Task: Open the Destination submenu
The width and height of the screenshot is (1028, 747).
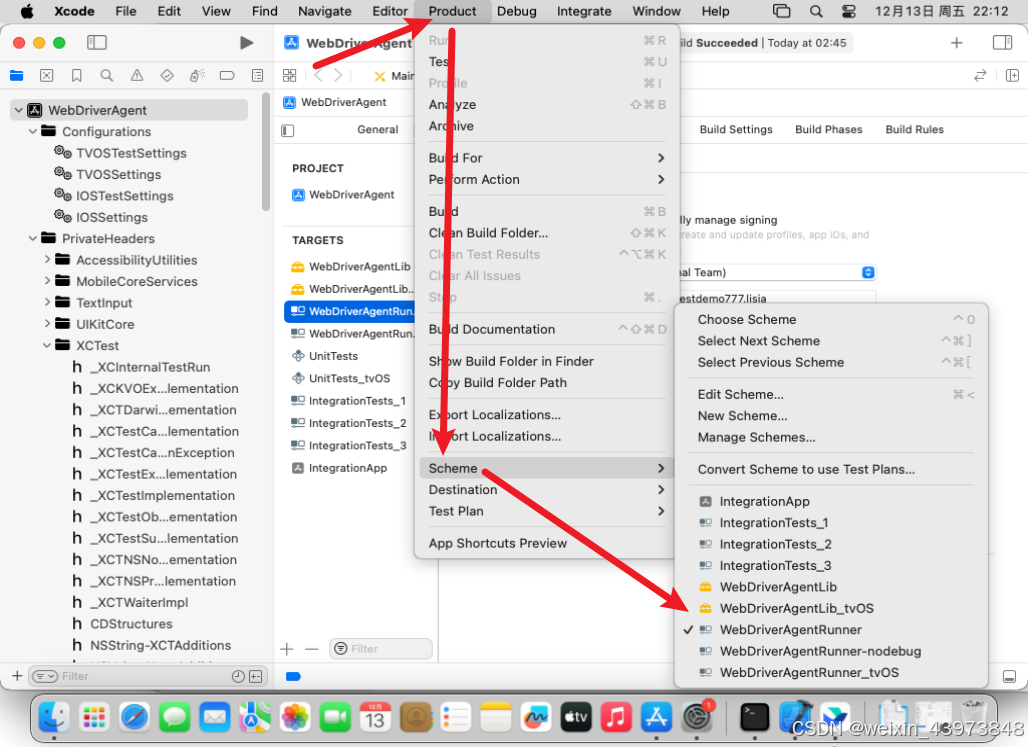Action: click(x=545, y=490)
